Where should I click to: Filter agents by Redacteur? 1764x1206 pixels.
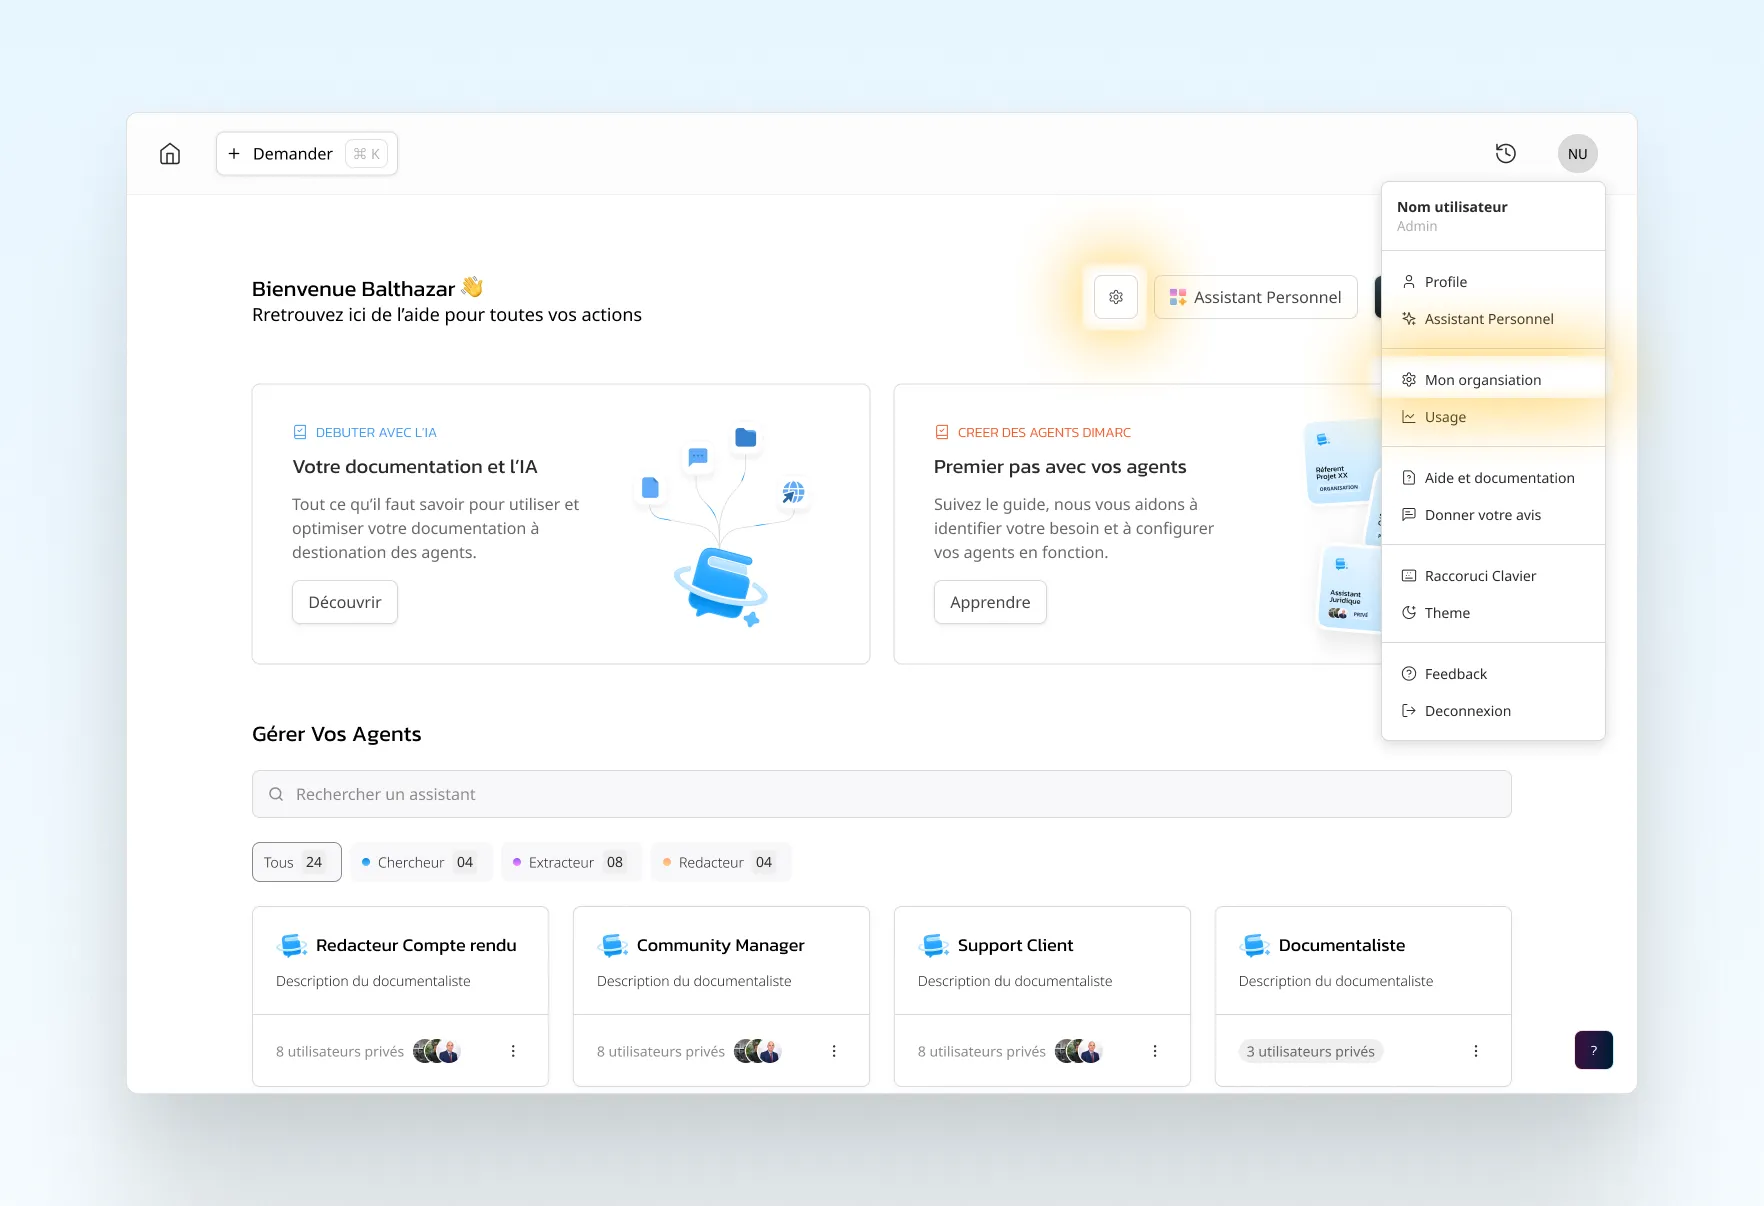(x=720, y=862)
